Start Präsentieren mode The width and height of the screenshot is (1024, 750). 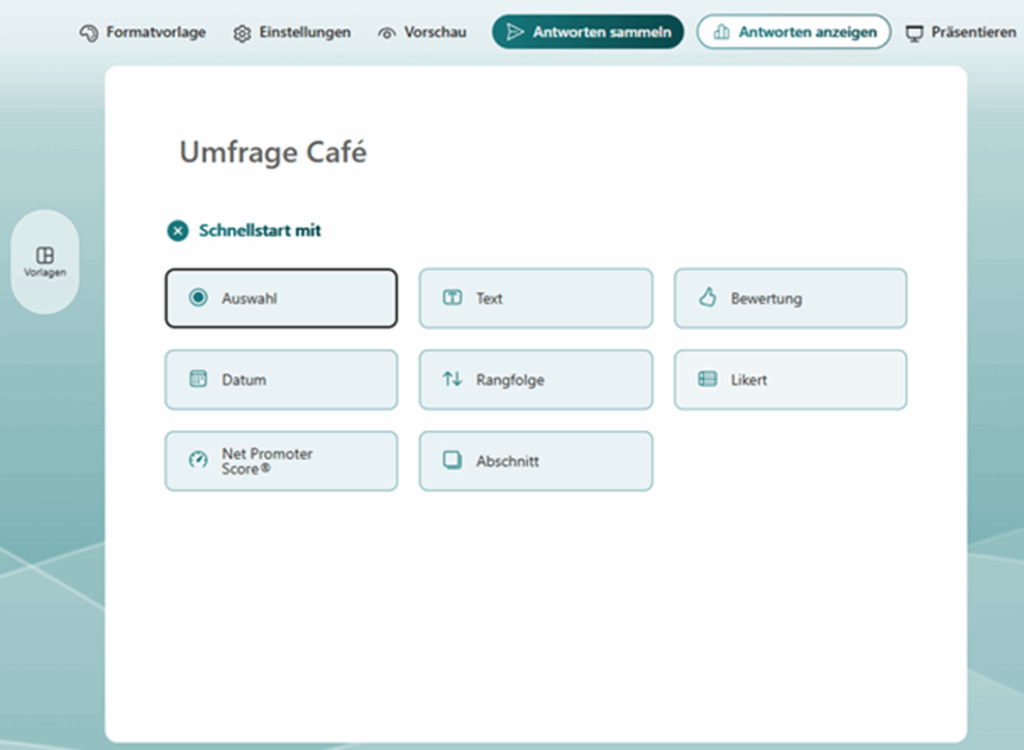tap(960, 32)
